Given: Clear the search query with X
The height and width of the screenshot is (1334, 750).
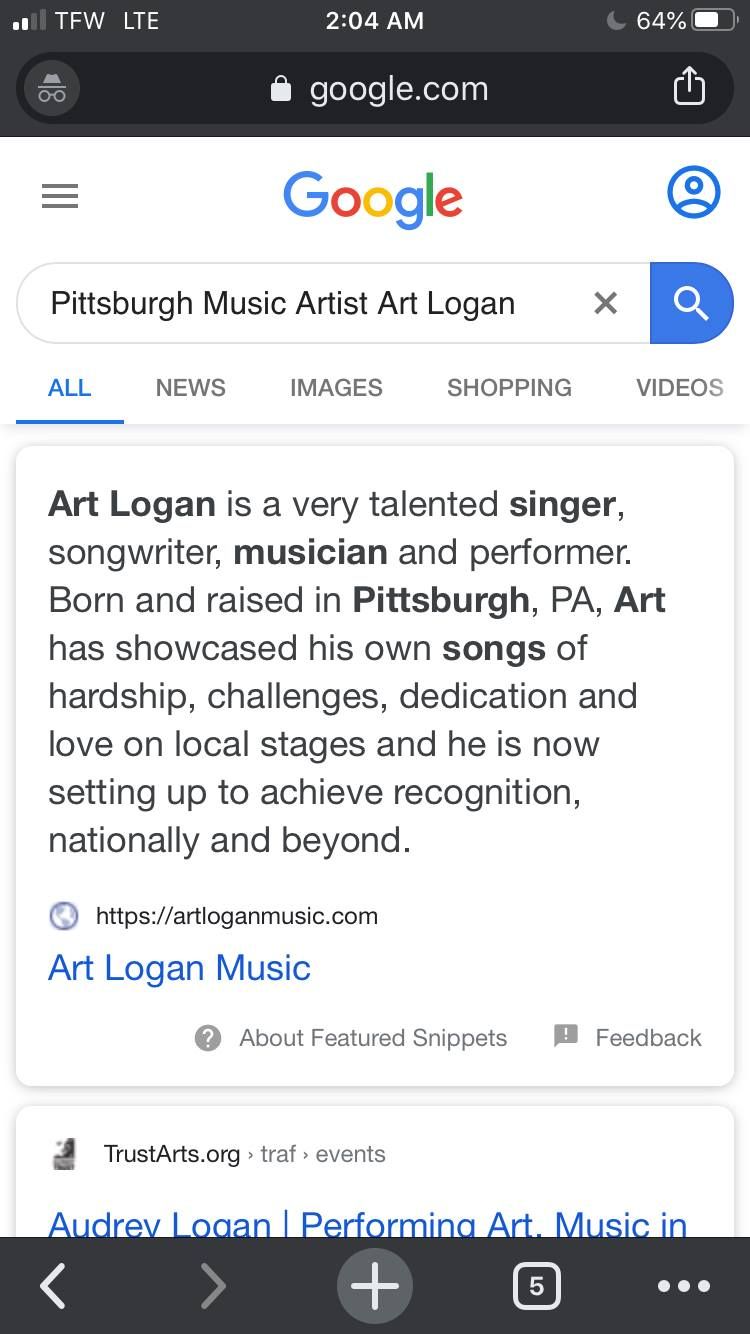Looking at the screenshot, I should click(605, 303).
